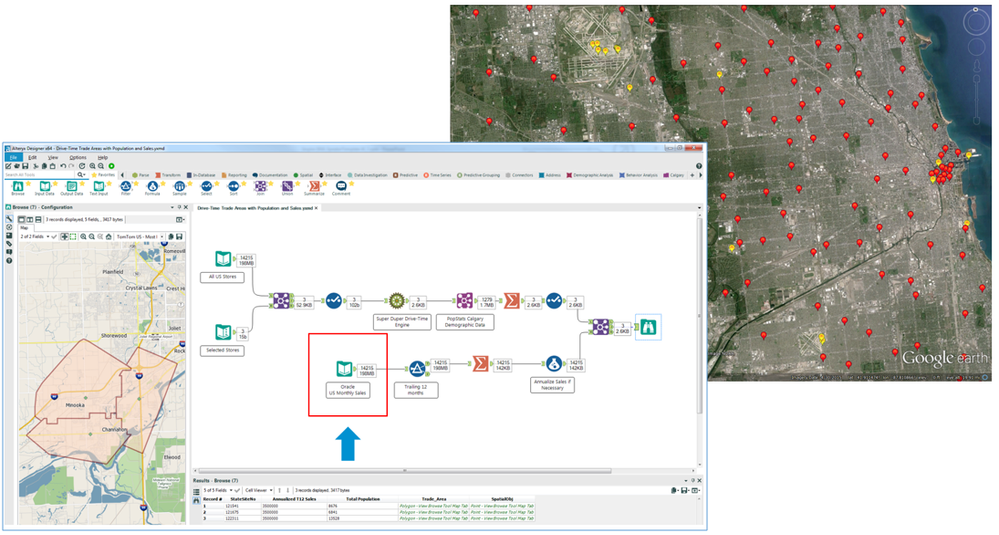Select the Browse tool in Favorites palette

(18, 186)
